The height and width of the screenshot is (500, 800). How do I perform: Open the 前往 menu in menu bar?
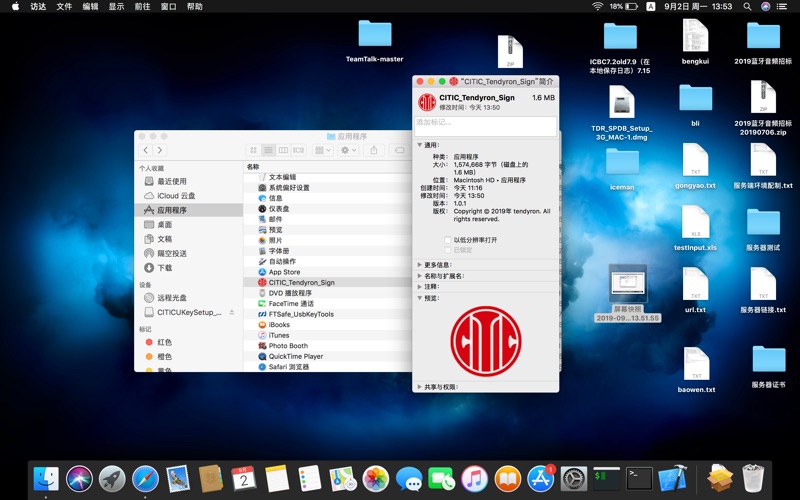(x=142, y=6)
